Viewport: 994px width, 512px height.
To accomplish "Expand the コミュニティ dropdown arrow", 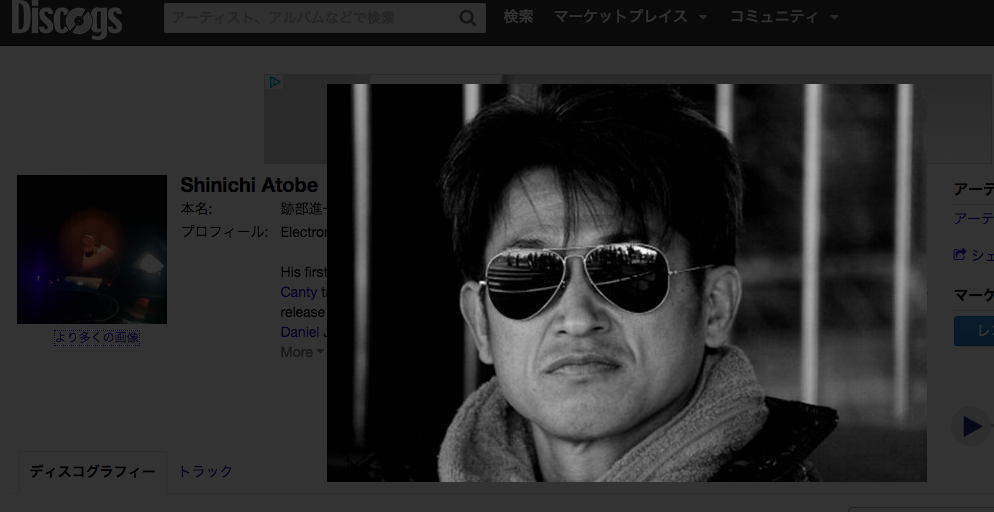I will coord(834,18).
